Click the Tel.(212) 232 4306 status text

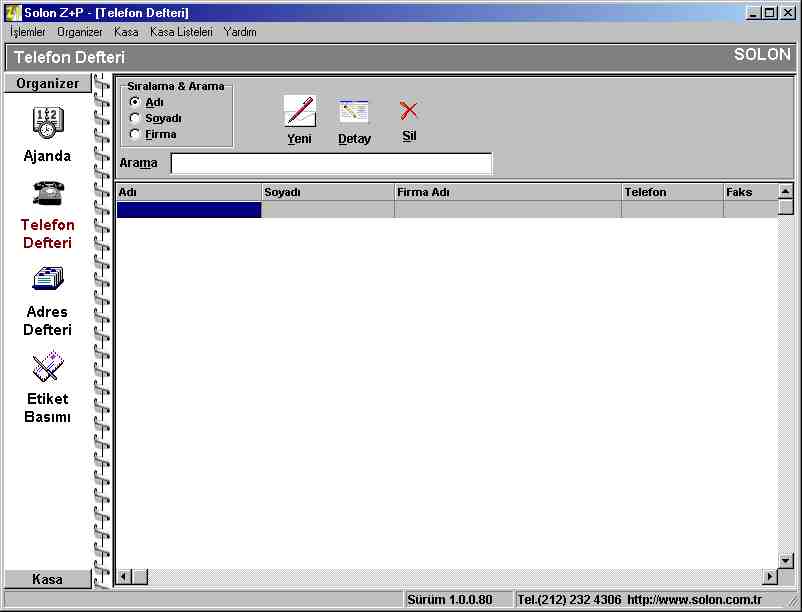(569, 600)
